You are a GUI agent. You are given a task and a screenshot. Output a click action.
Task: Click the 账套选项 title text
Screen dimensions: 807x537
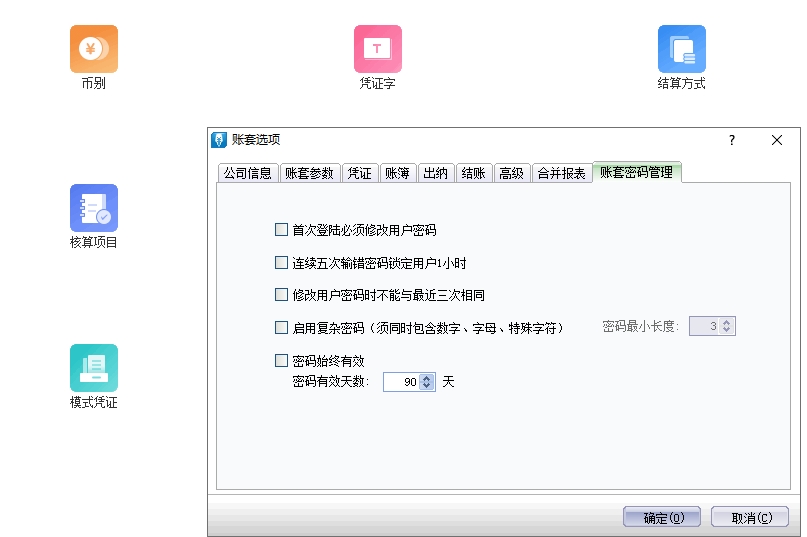click(x=256, y=140)
